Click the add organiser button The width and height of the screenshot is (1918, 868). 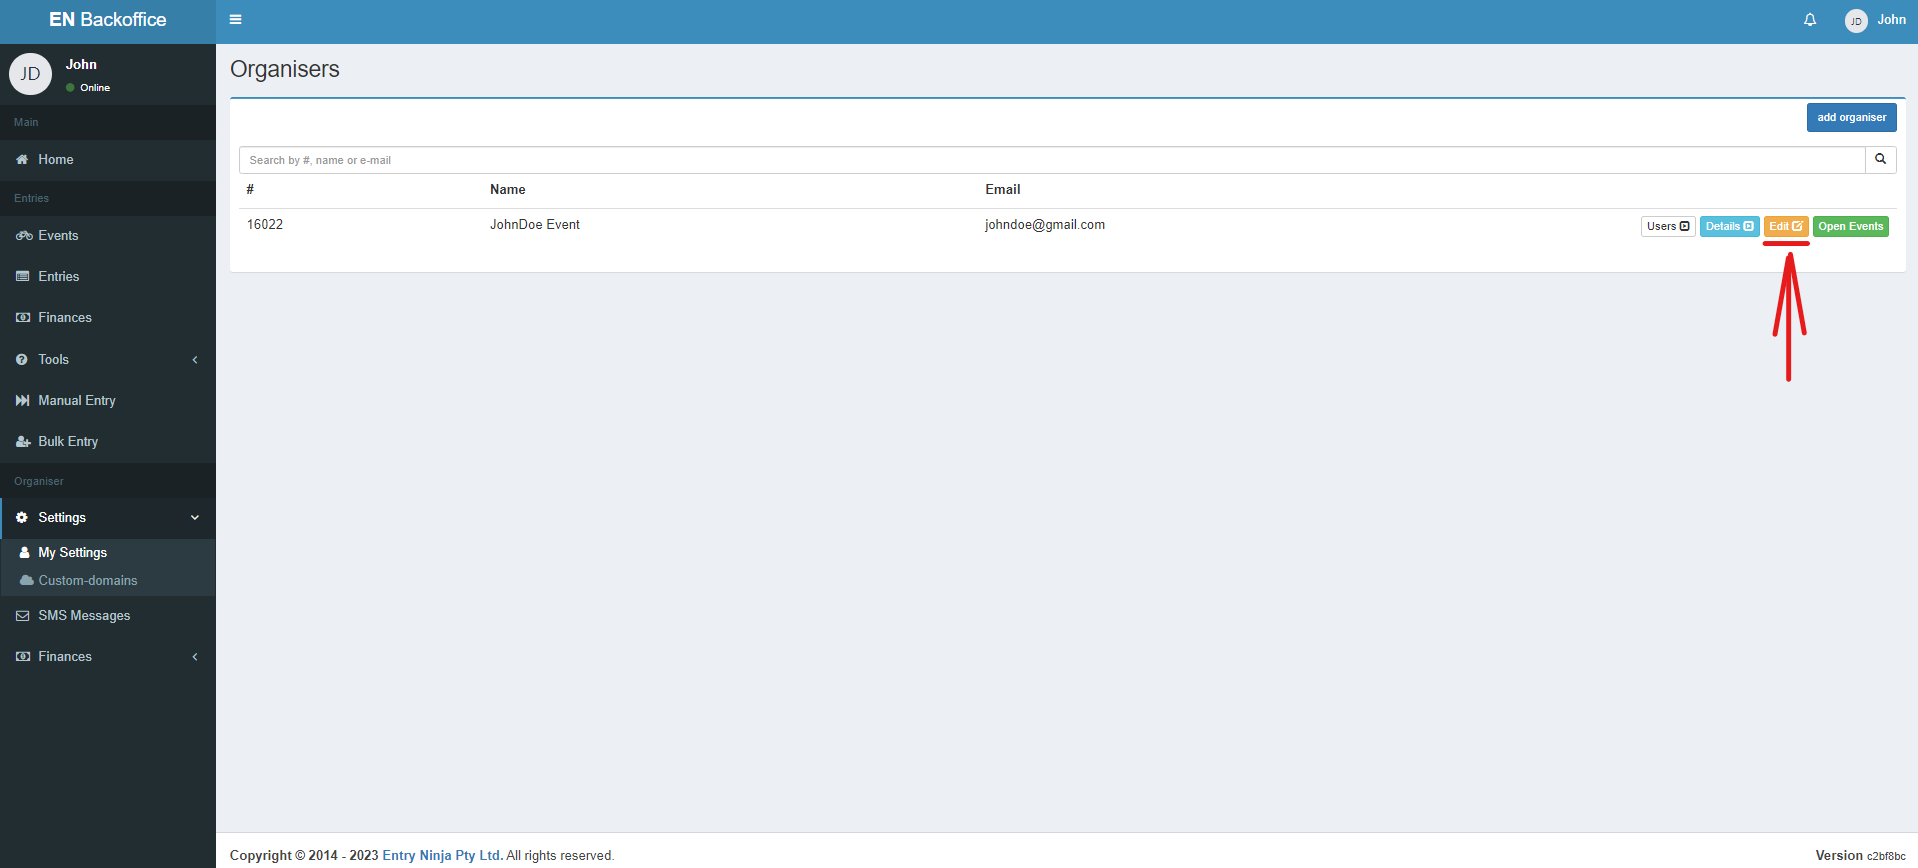point(1852,118)
